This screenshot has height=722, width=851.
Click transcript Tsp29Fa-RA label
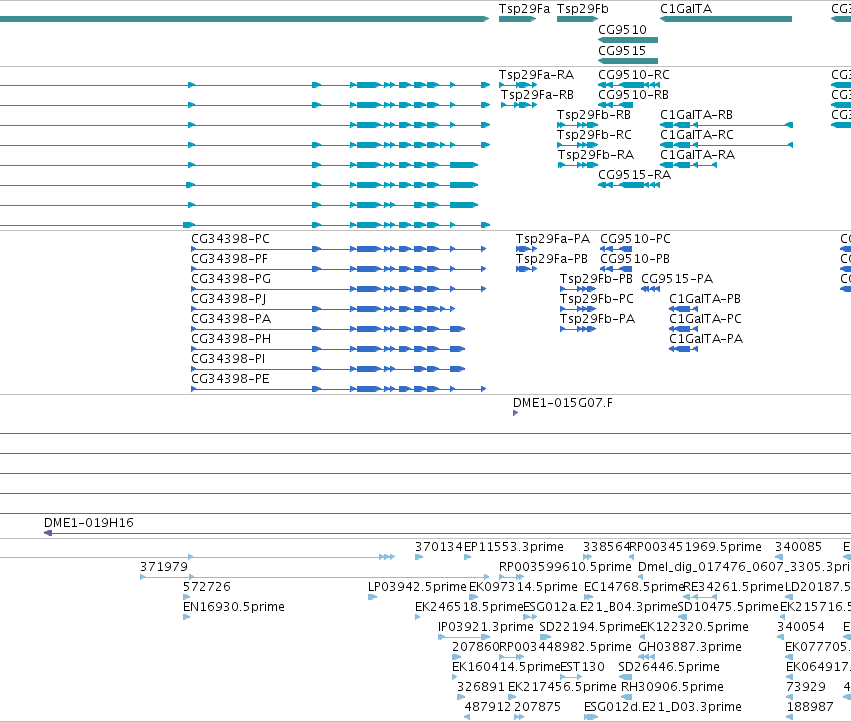coord(536,74)
